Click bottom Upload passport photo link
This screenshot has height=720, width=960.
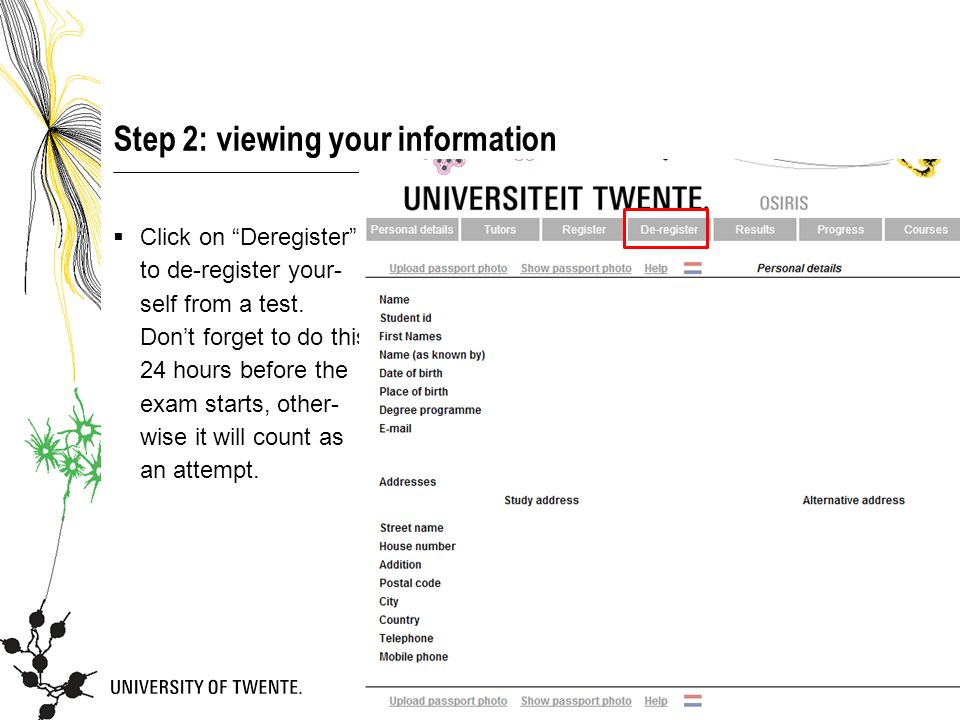click(448, 701)
